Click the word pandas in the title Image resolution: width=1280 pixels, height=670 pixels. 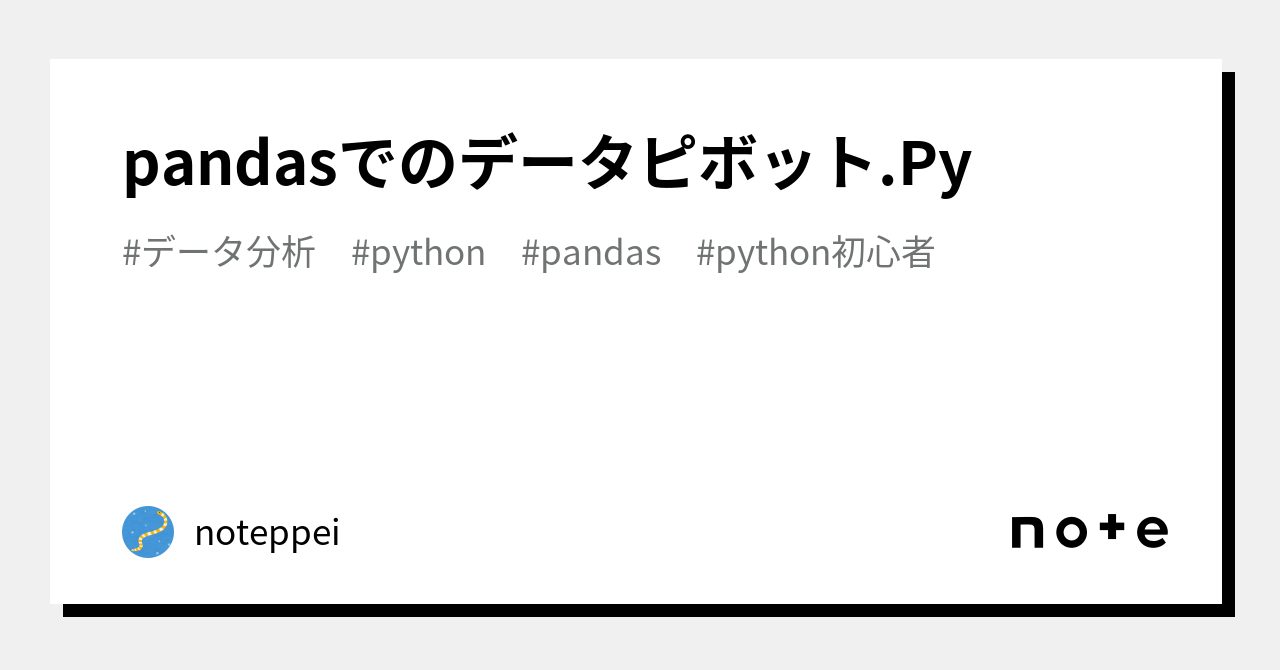(230, 165)
